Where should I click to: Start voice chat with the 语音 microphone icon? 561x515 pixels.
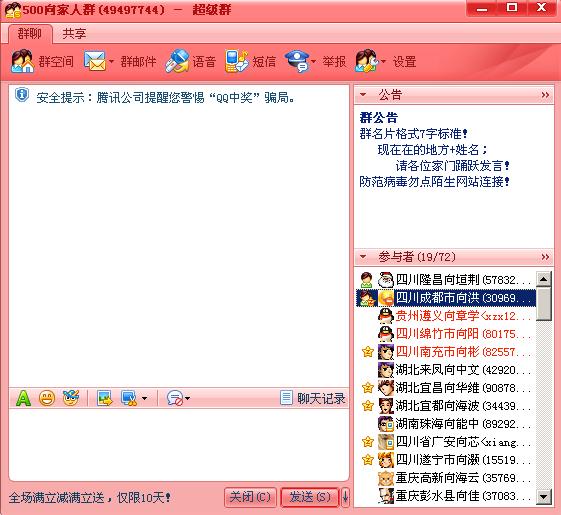pyautogui.click(x=177, y=61)
